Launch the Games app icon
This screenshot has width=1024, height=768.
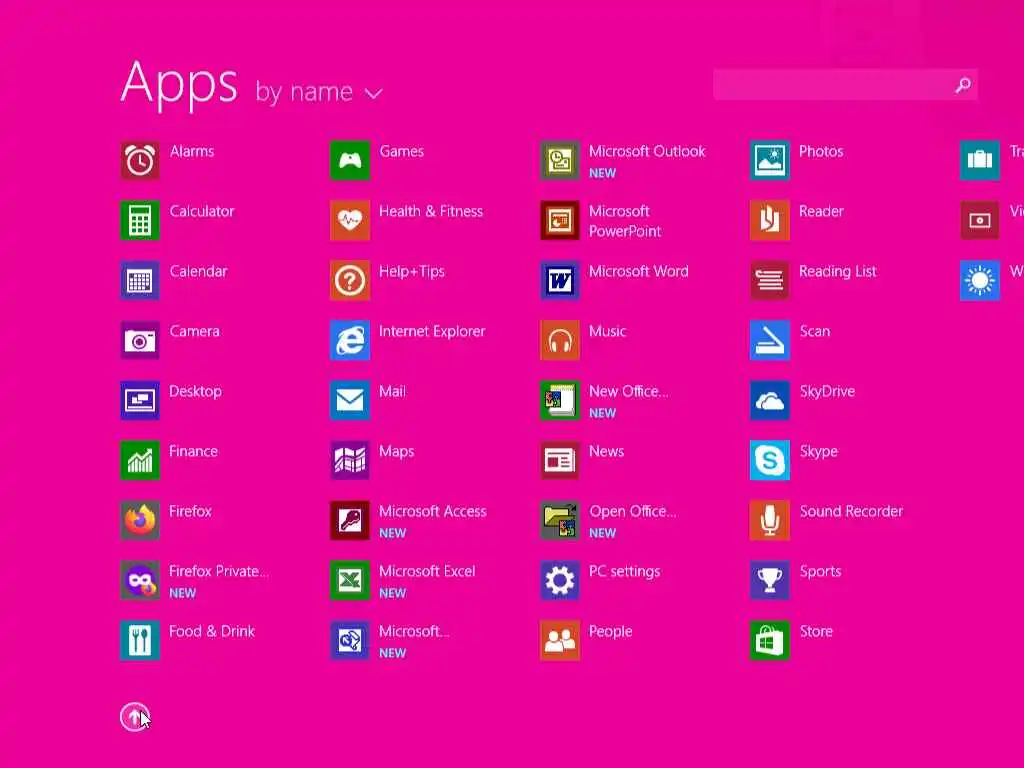pyautogui.click(x=350, y=160)
